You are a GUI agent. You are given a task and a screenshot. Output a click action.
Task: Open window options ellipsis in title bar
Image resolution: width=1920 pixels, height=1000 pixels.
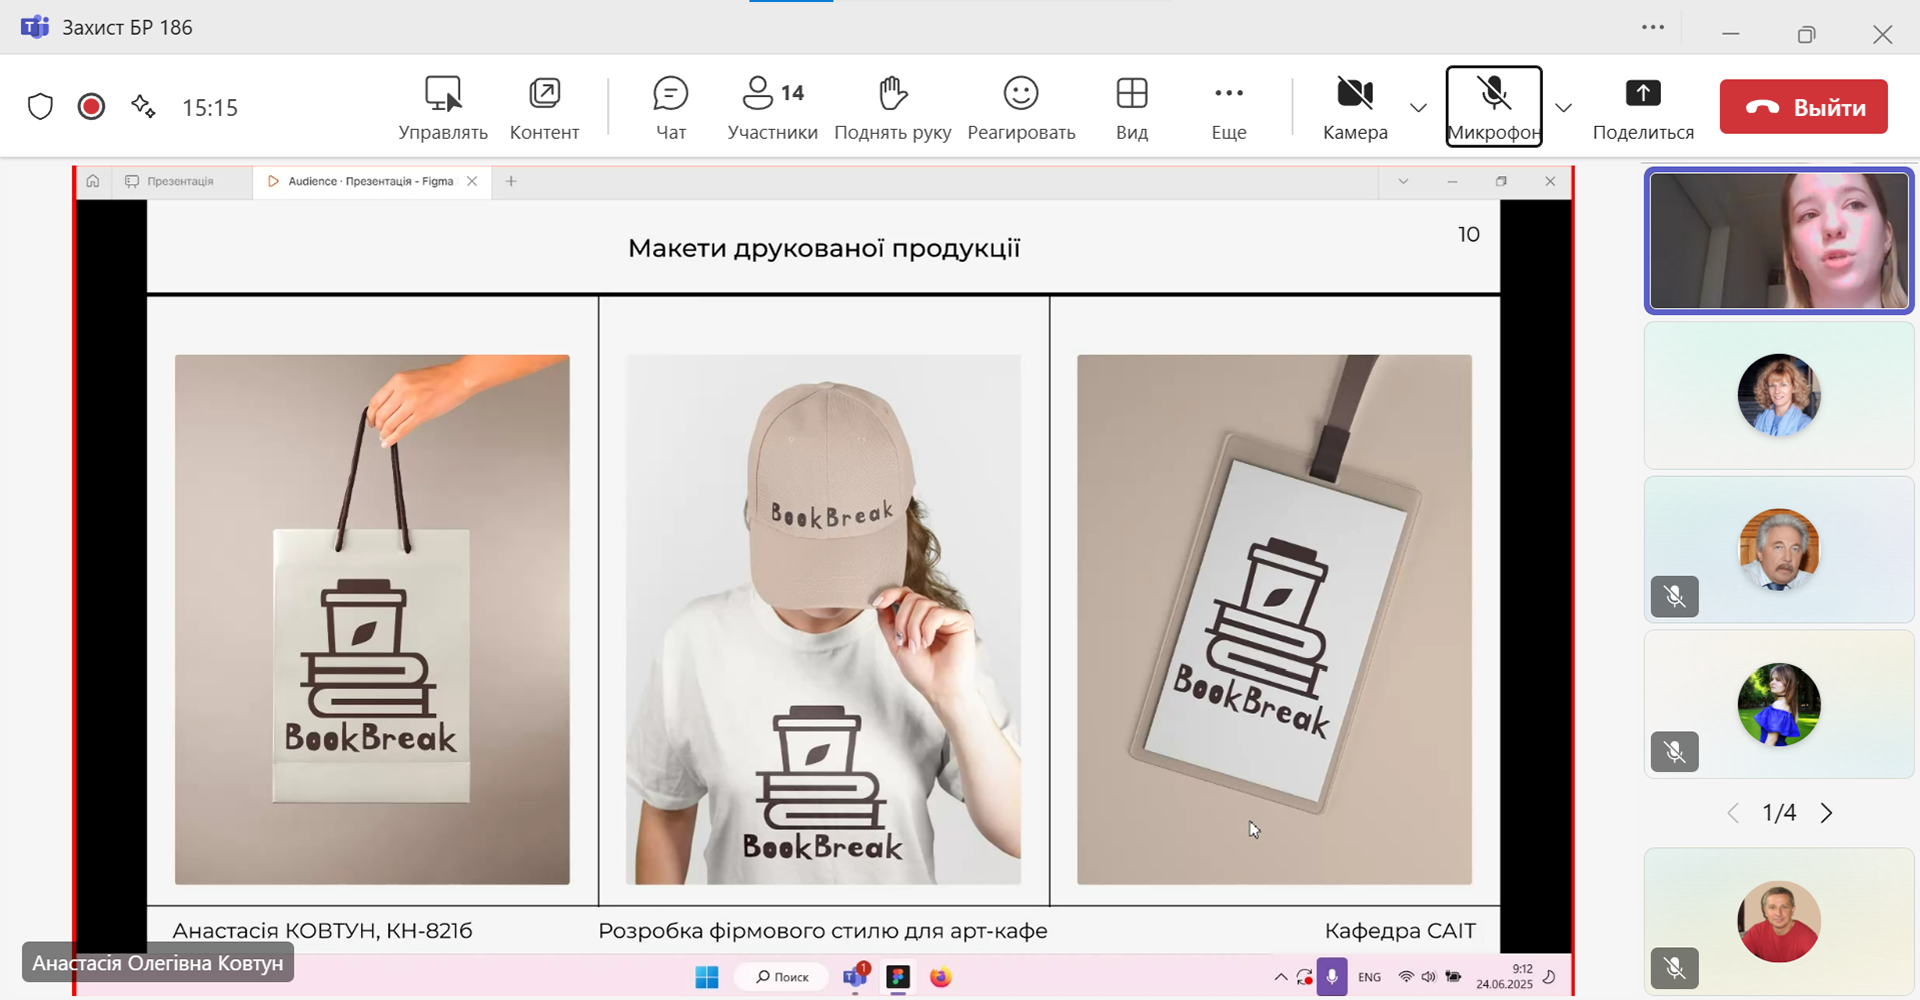pos(1653,28)
